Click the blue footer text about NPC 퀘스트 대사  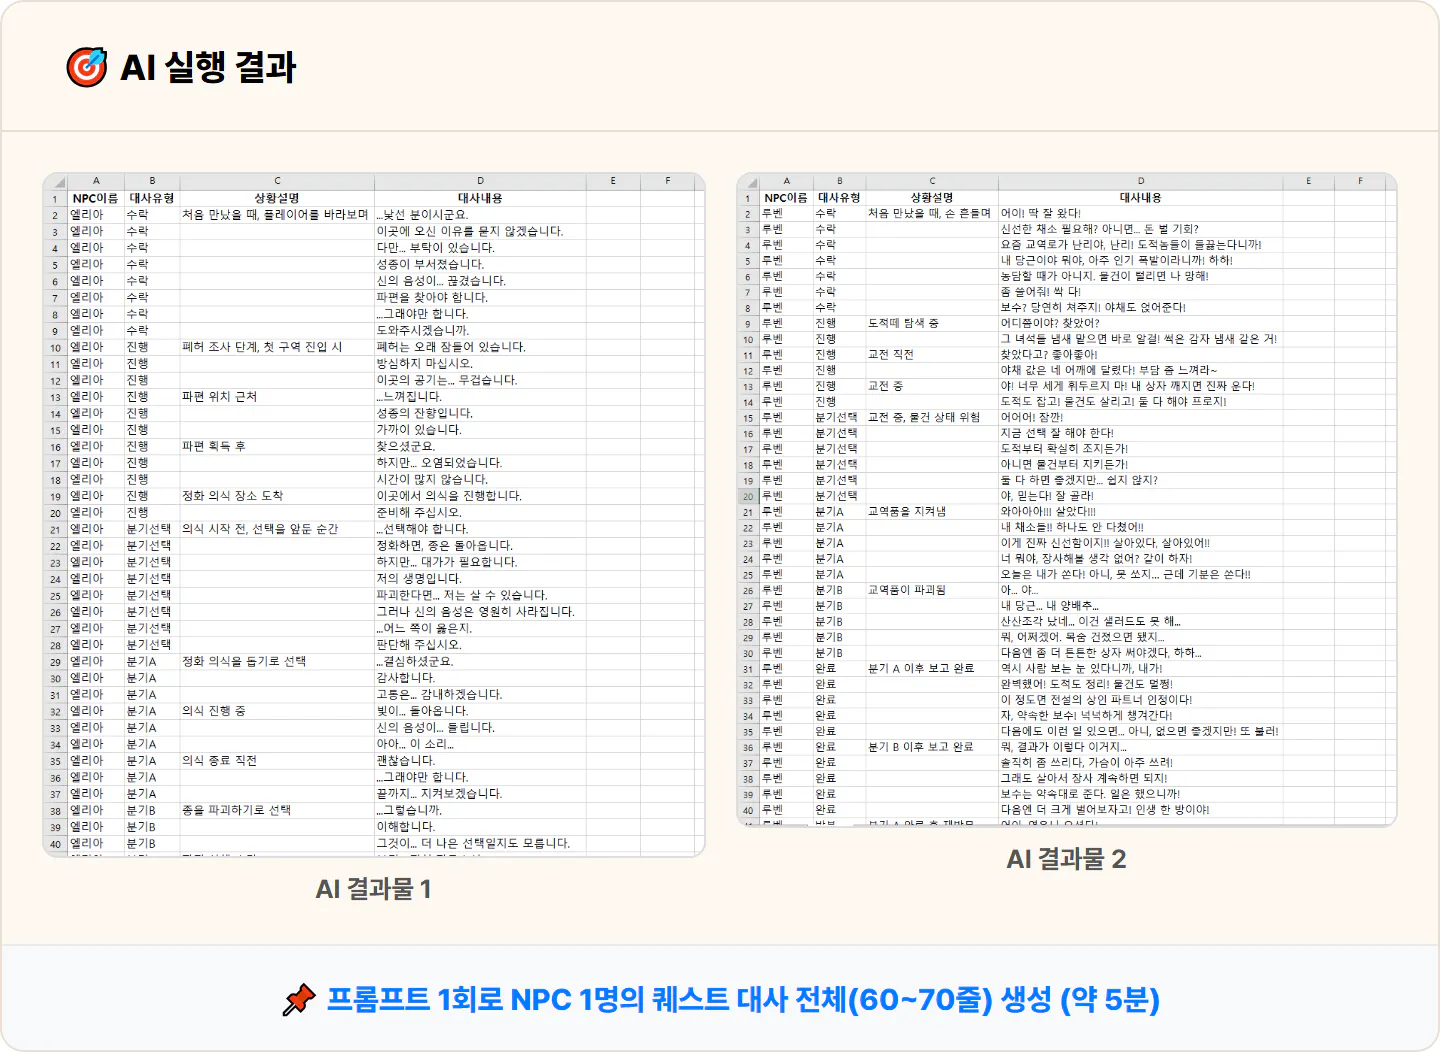pyautogui.click(x=743, y=999)
